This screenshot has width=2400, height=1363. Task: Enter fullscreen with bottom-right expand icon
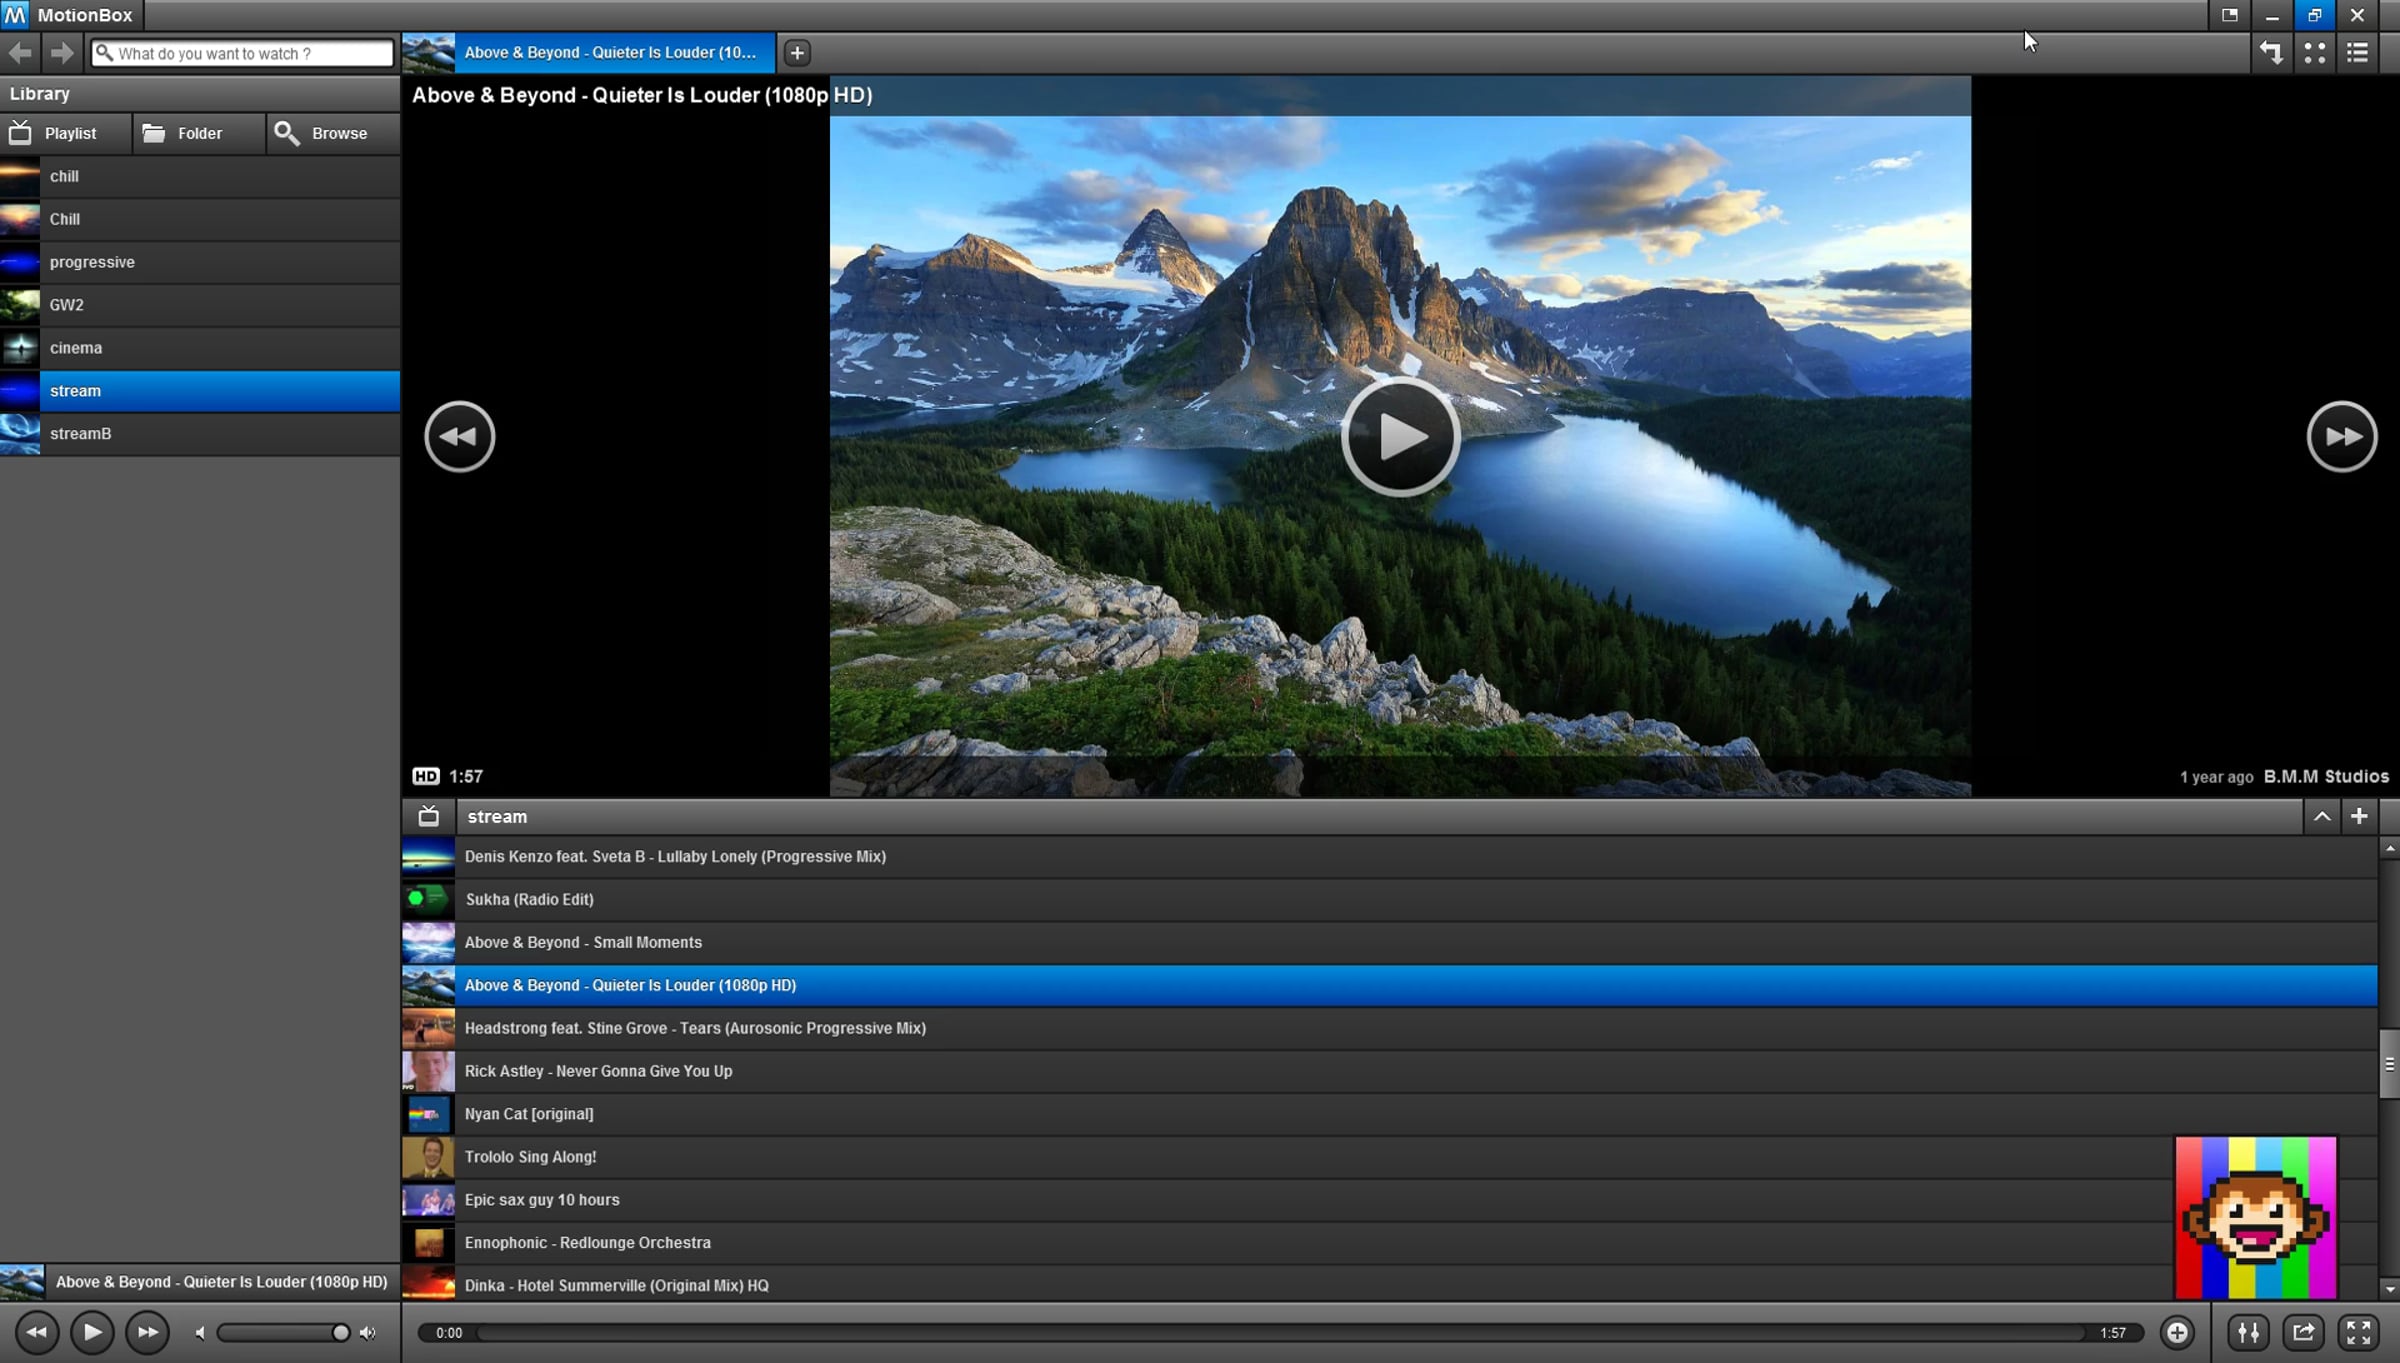pyautogui.click(x=2358, y=1332)
